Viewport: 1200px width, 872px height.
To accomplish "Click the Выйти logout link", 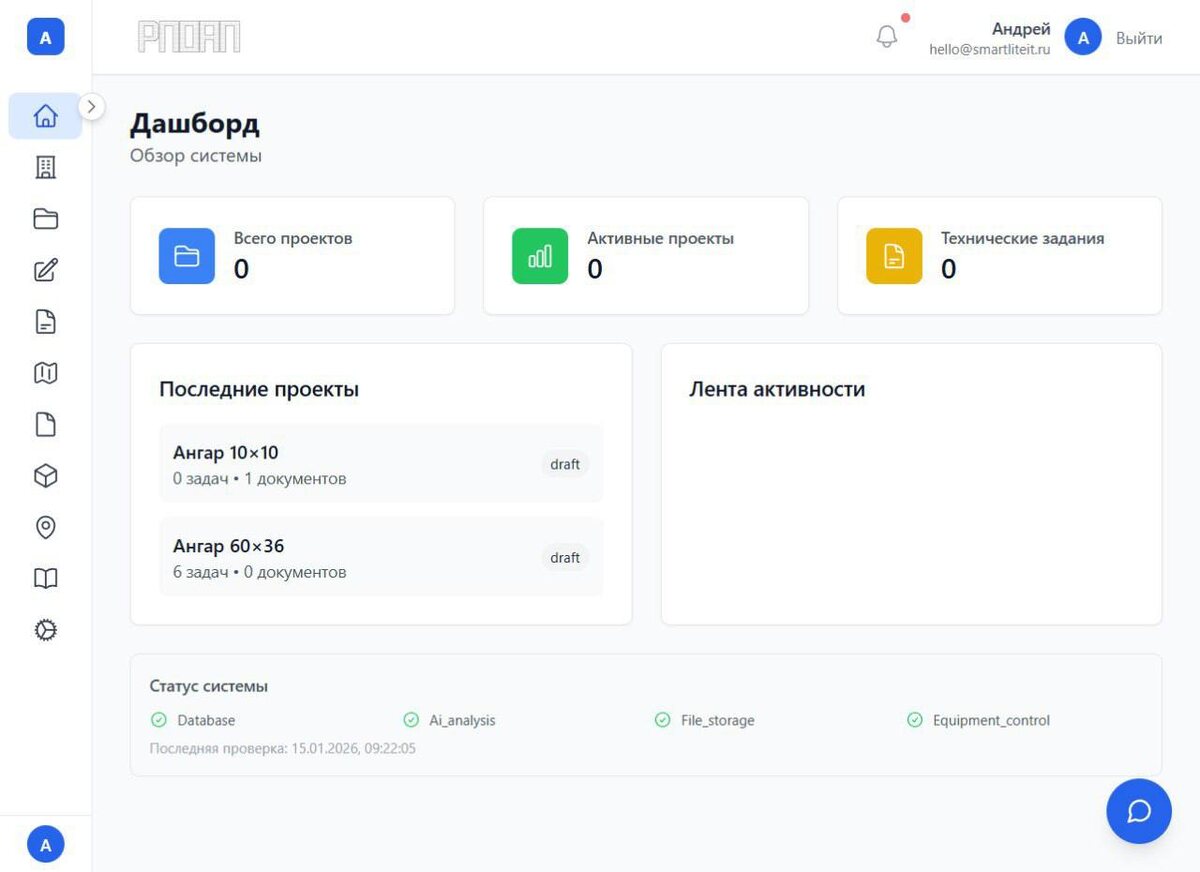I will click(x=1139, y=38).
